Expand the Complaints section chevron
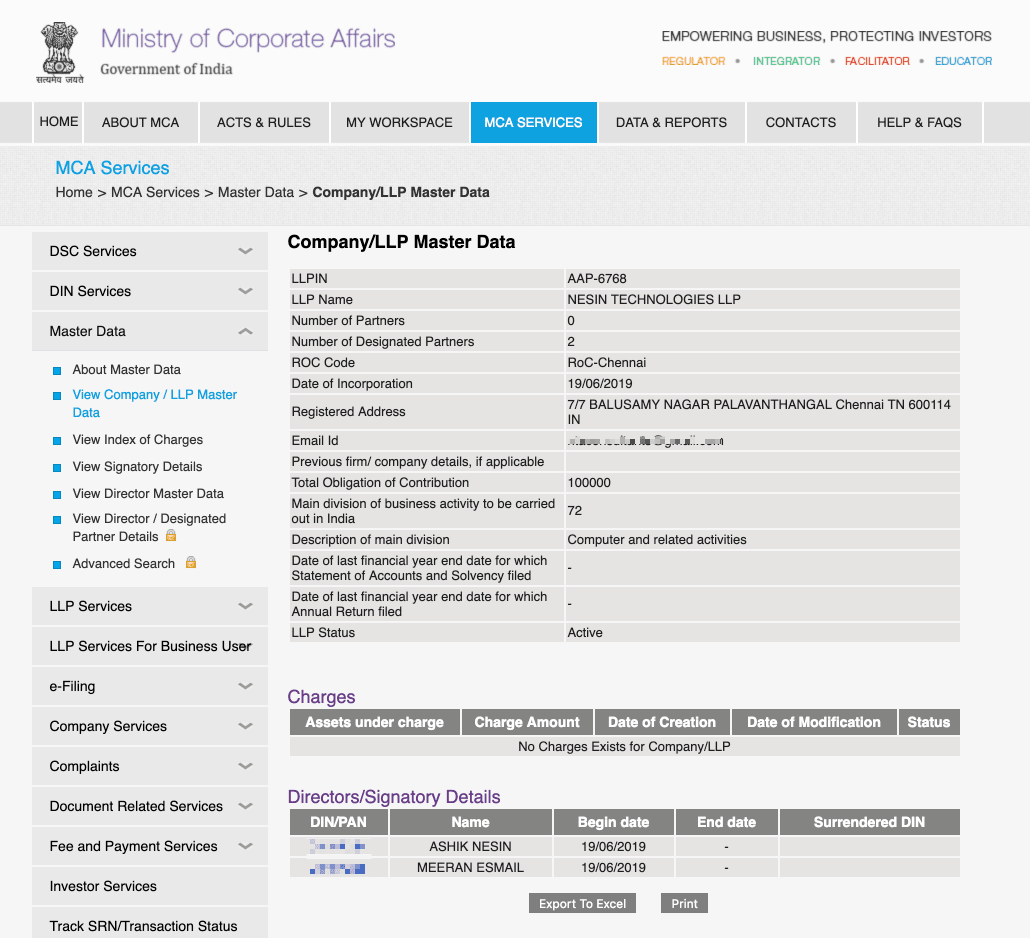The width and height of the screenshot is (1030, 938). 245,767
